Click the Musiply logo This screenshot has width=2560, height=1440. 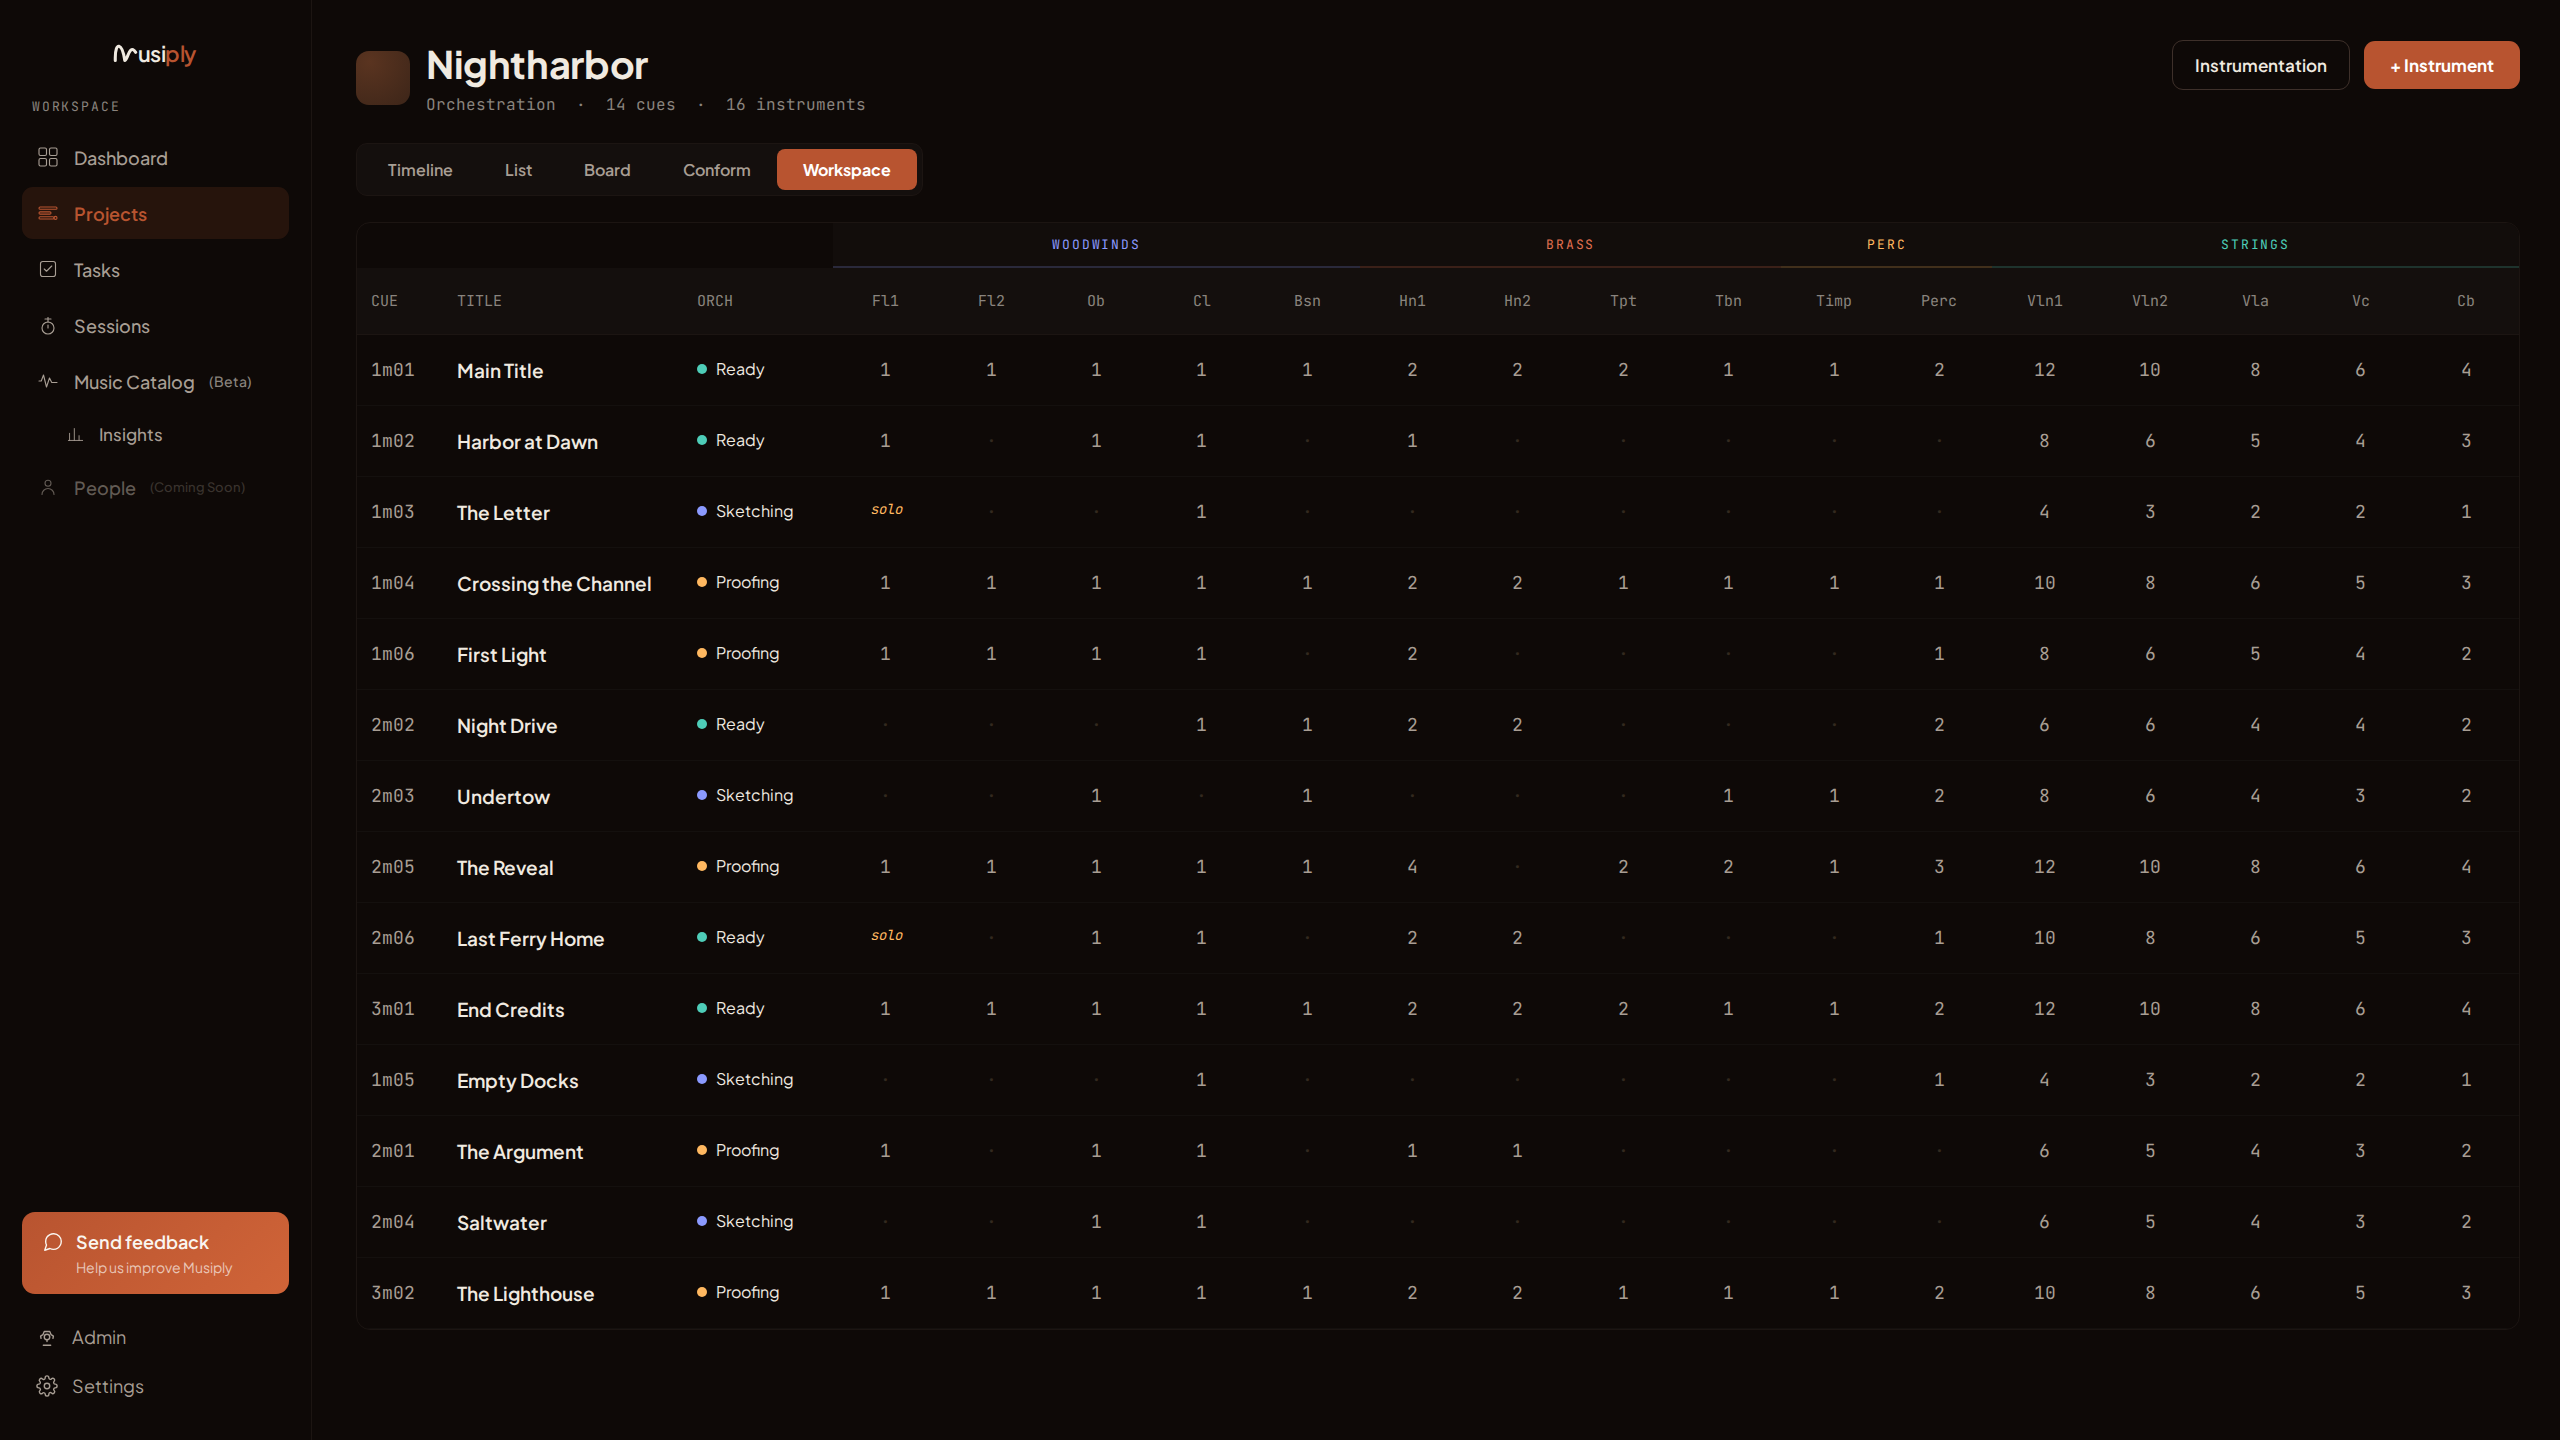click(155, 54)
